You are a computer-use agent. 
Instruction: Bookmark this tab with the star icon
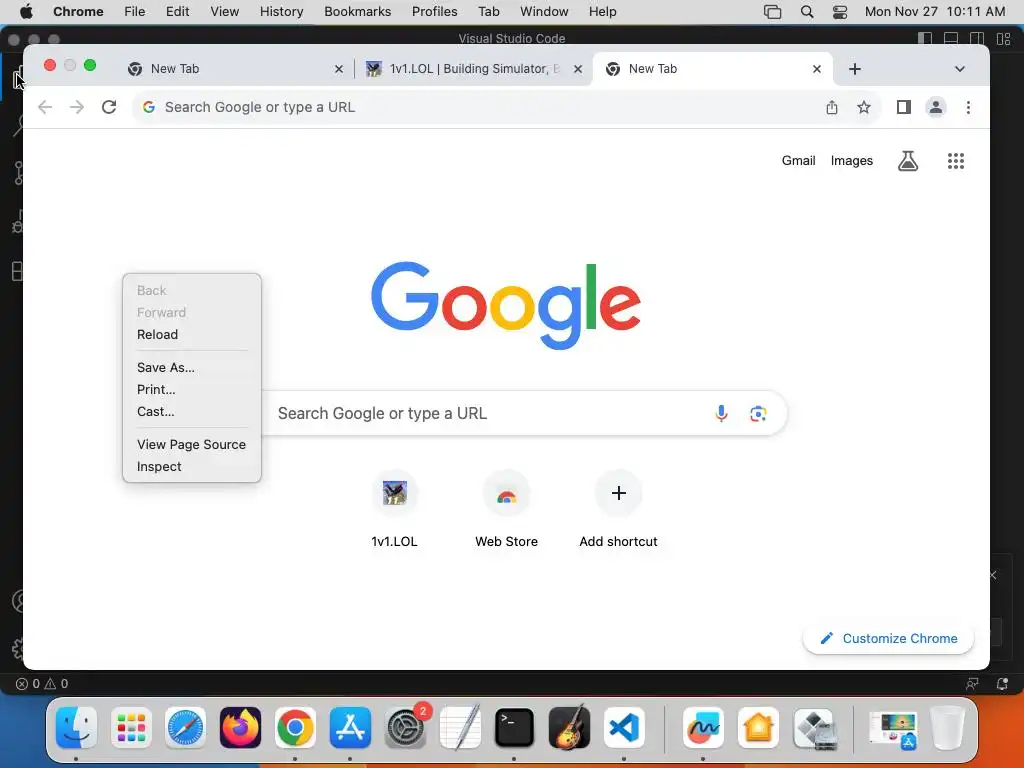864,107
